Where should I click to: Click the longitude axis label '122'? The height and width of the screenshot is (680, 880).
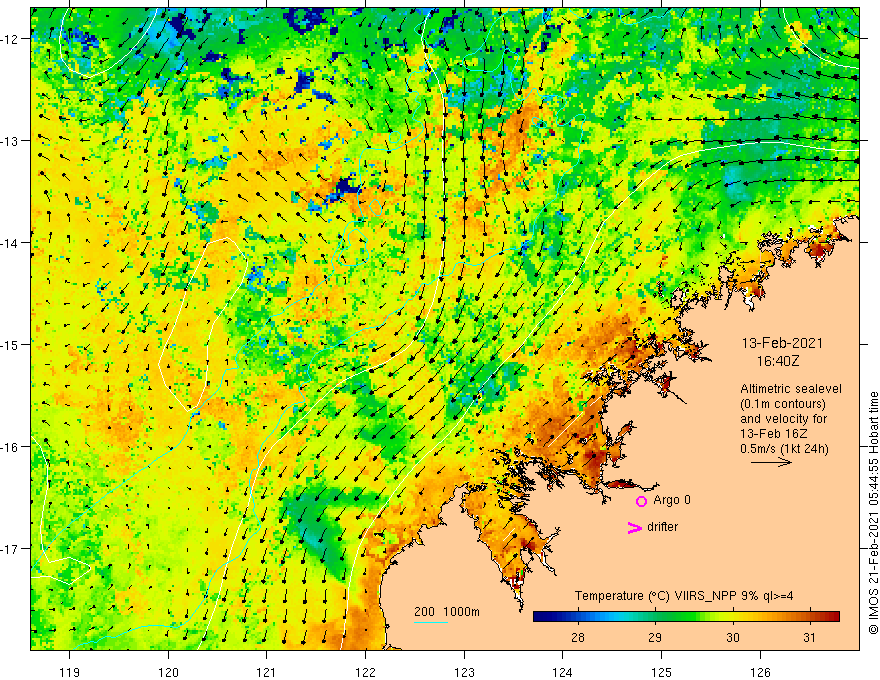(365, 672)
